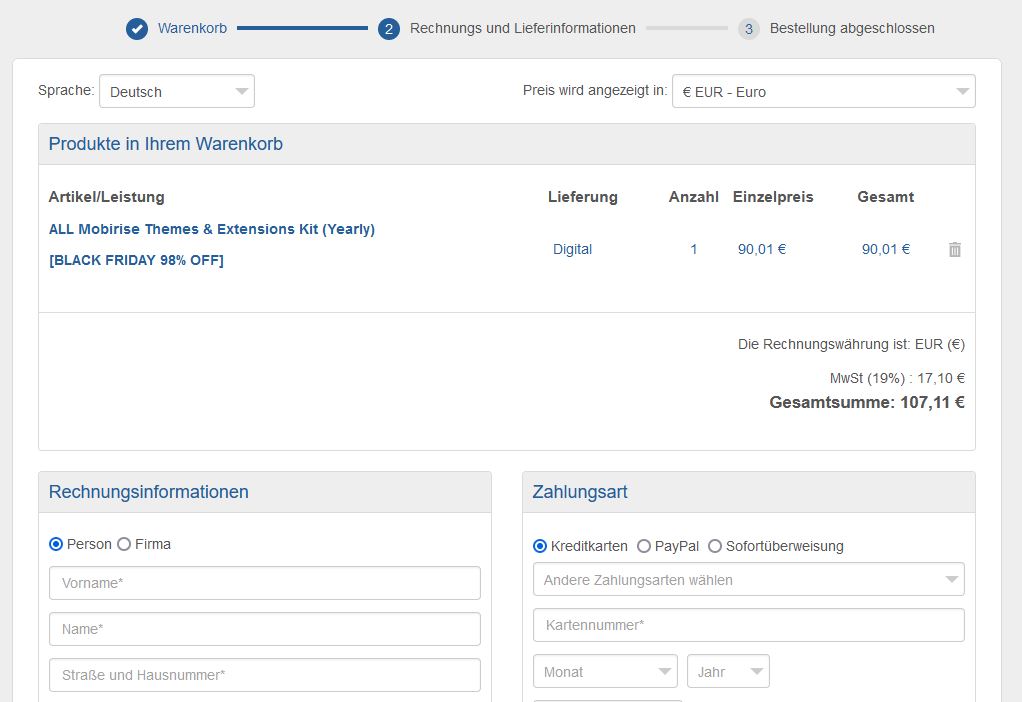Expand Andere Zahlungsarten wählen dropdown
The image size is (1022, 702).
coord(748,579)
